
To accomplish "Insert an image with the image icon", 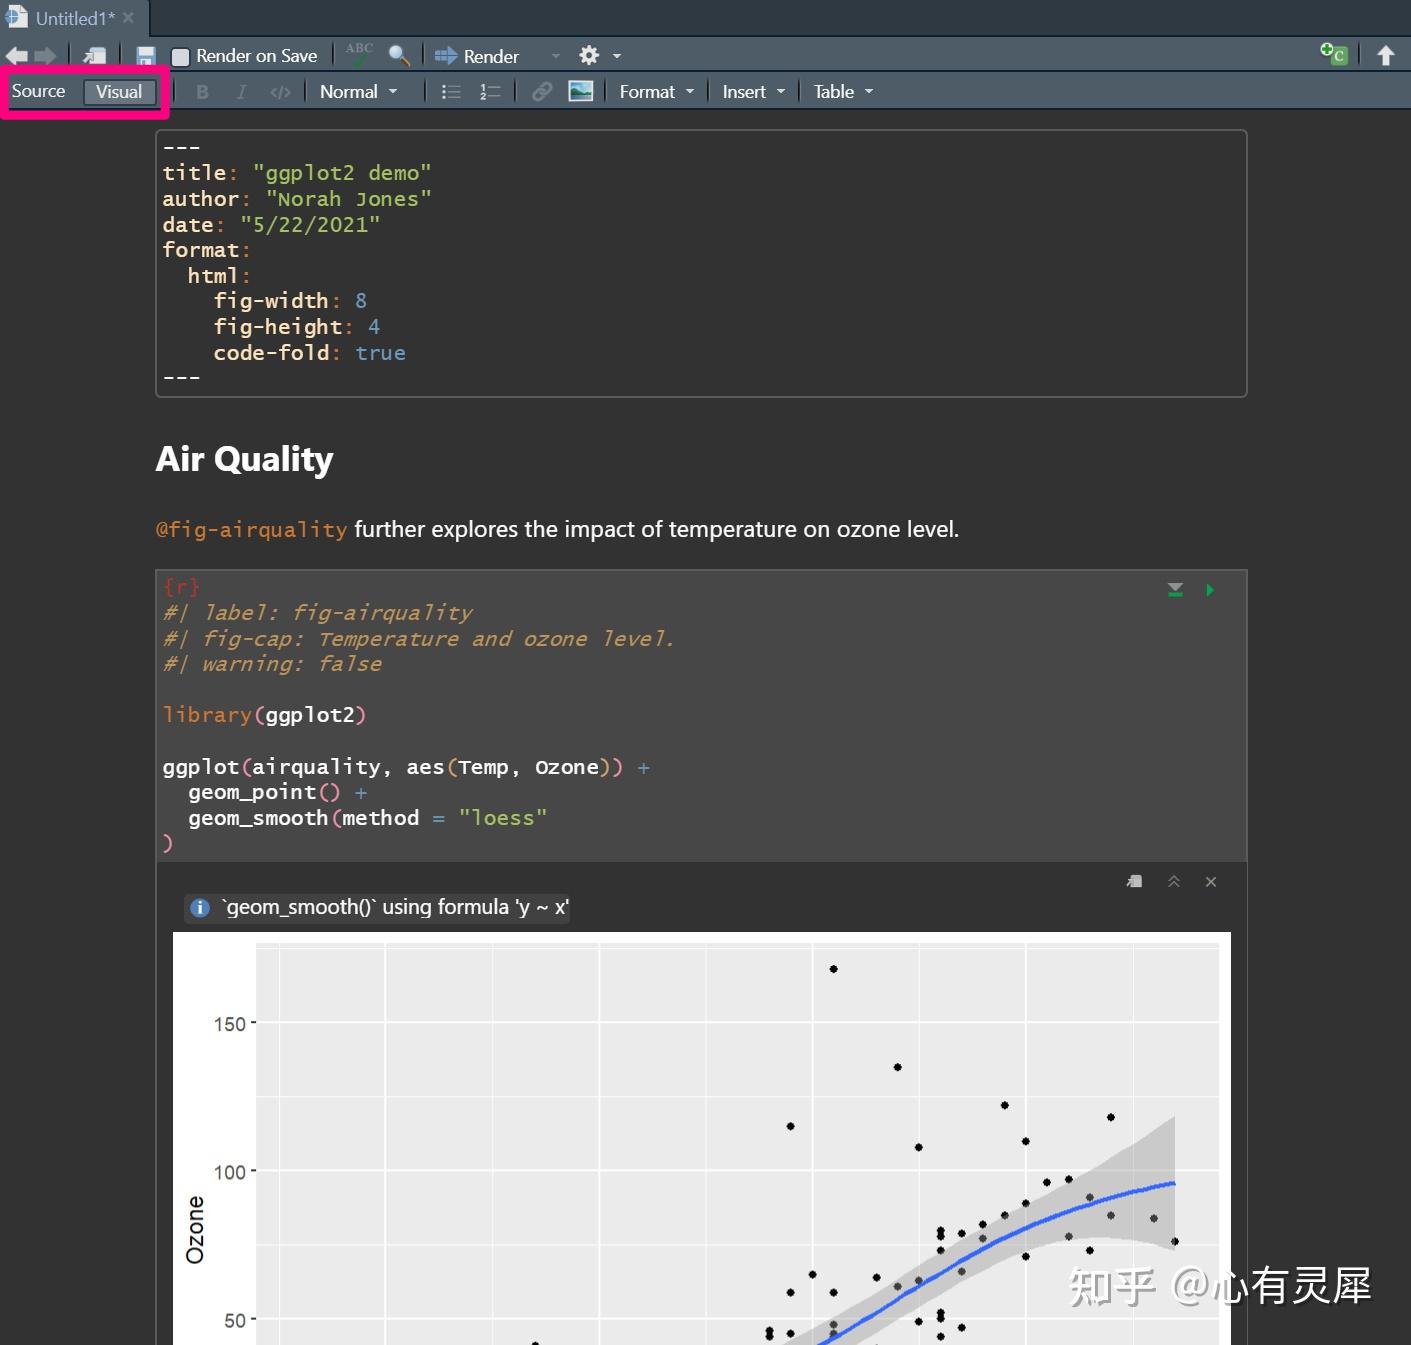I will pyautogui.click(x=581, y=91).
